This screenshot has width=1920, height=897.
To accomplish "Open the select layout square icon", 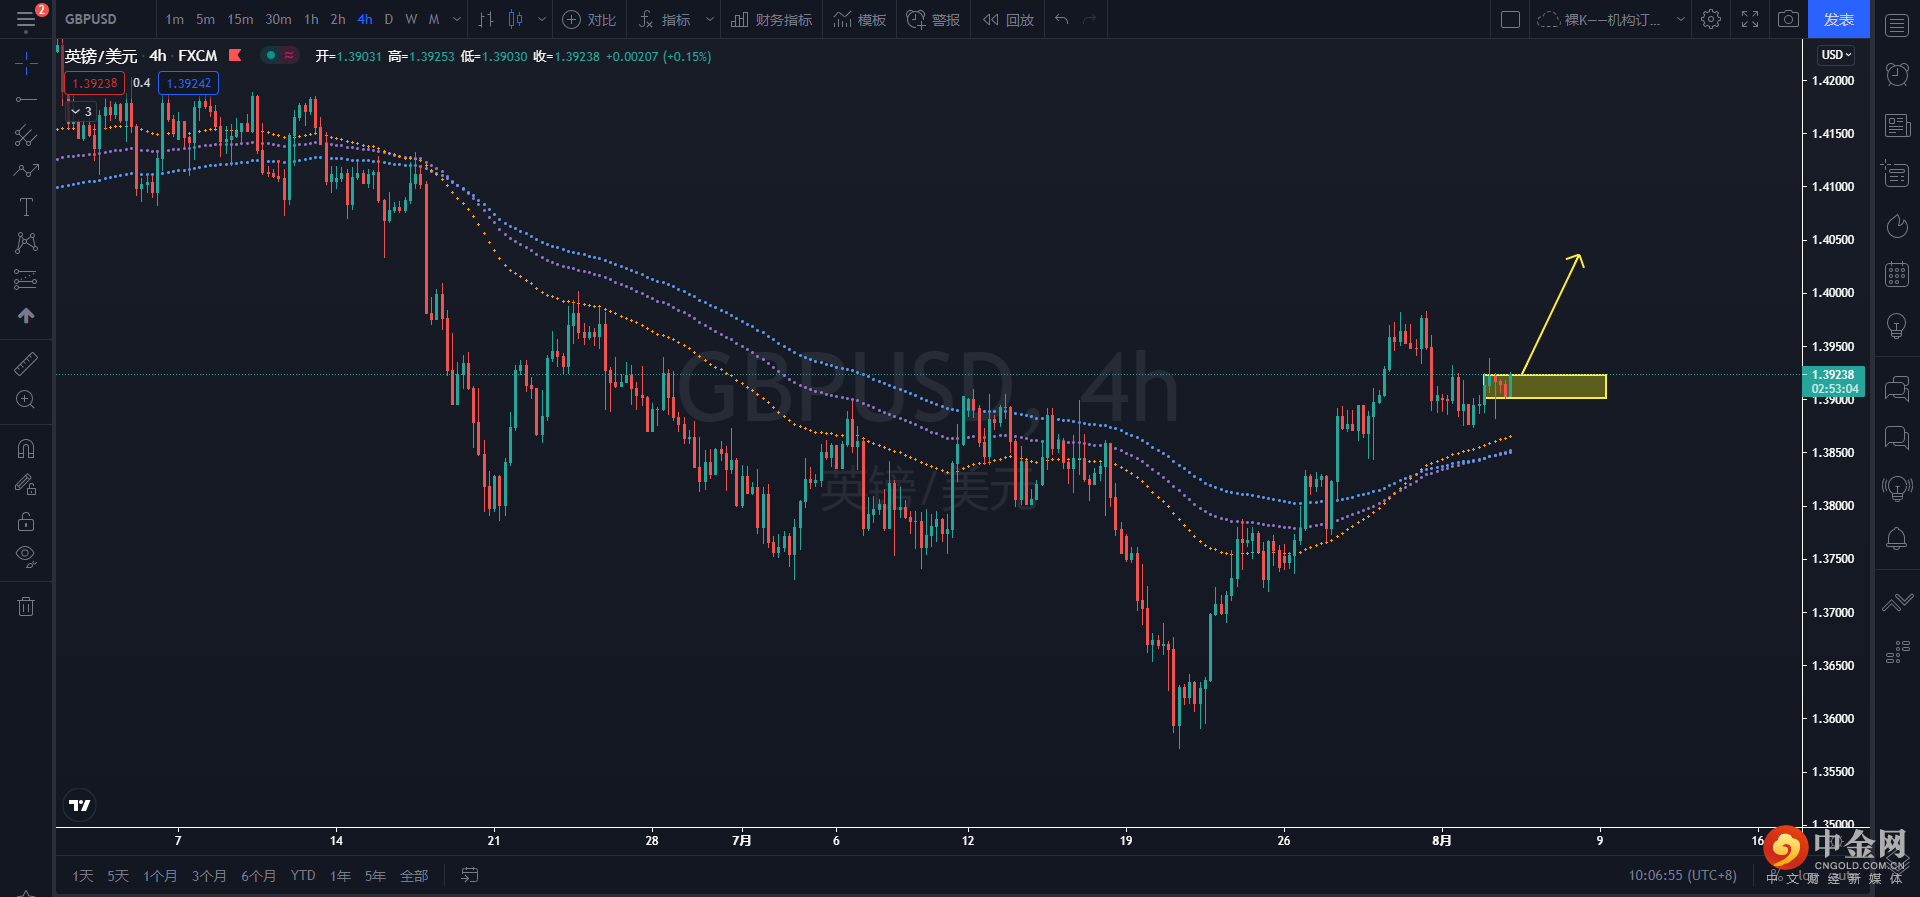I will tap(1511, 19).
